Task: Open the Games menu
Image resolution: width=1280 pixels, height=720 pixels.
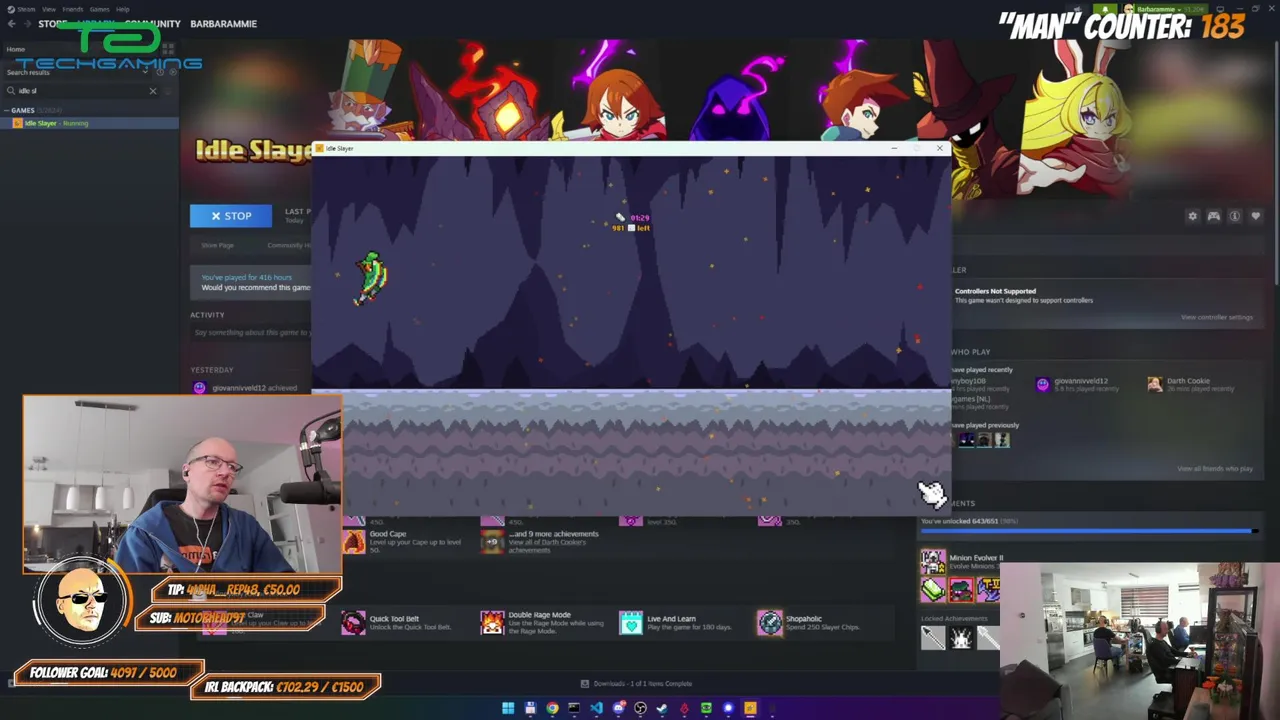Action: pyautogui.click(x=99, y=9)
